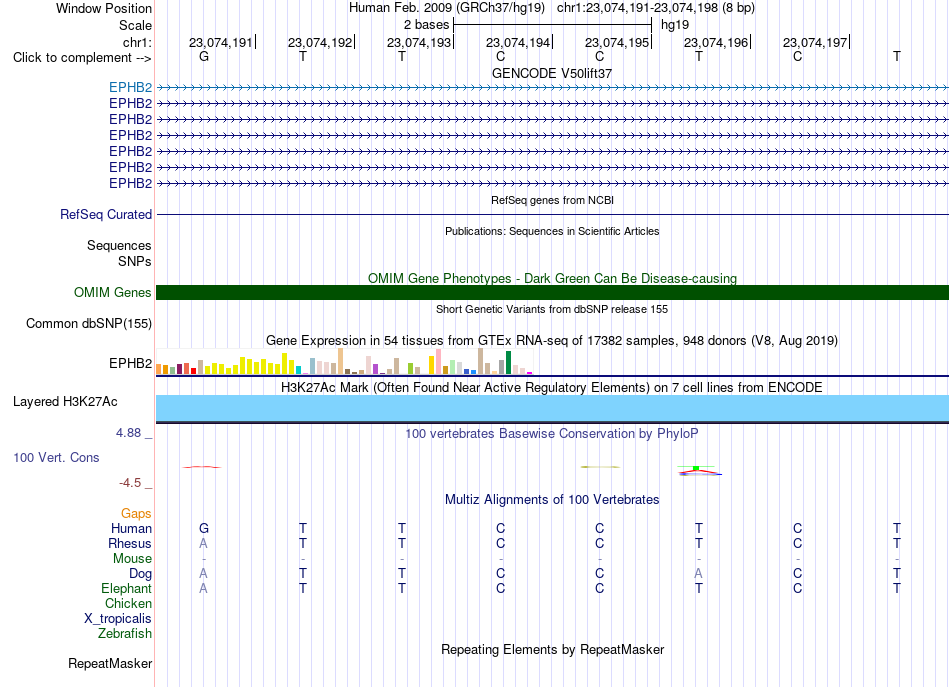The height and width of the screenshot is (687, 950).
Task: Click the OMIM Genes label
Action: 113,293
